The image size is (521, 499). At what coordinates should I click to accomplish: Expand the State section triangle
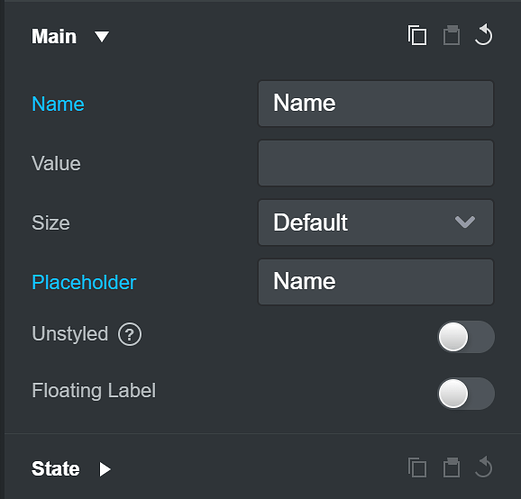coord(105,469)
